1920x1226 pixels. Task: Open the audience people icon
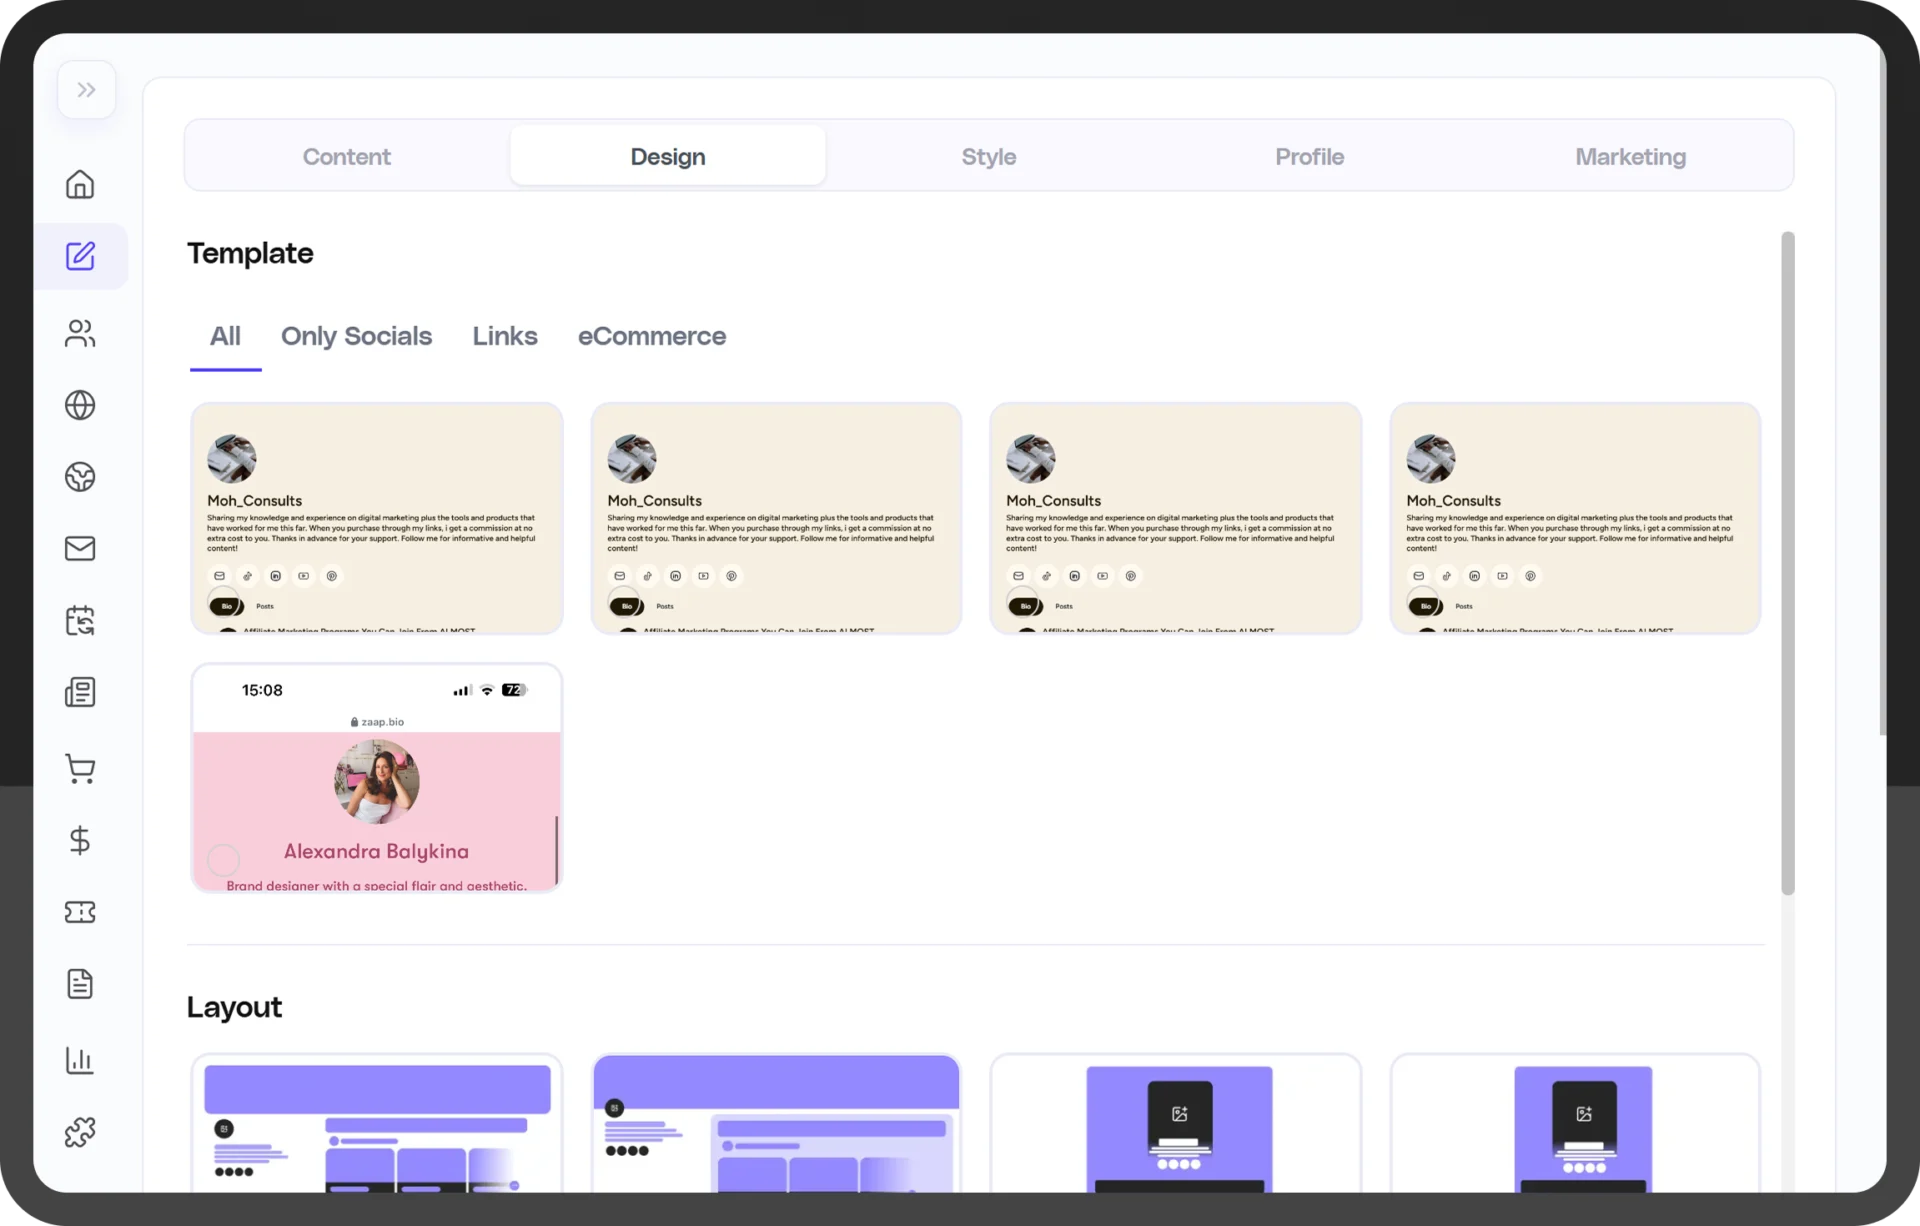[80, 333]
